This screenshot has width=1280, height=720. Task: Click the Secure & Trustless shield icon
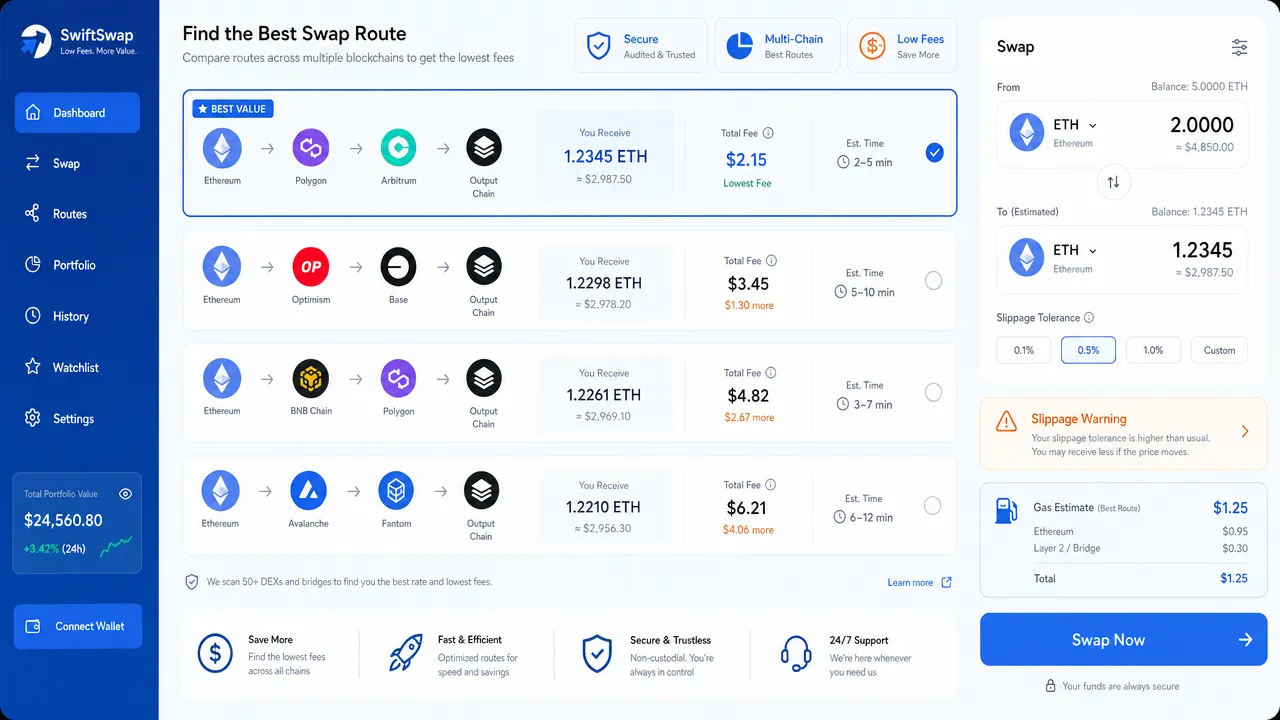click(597, 653)
